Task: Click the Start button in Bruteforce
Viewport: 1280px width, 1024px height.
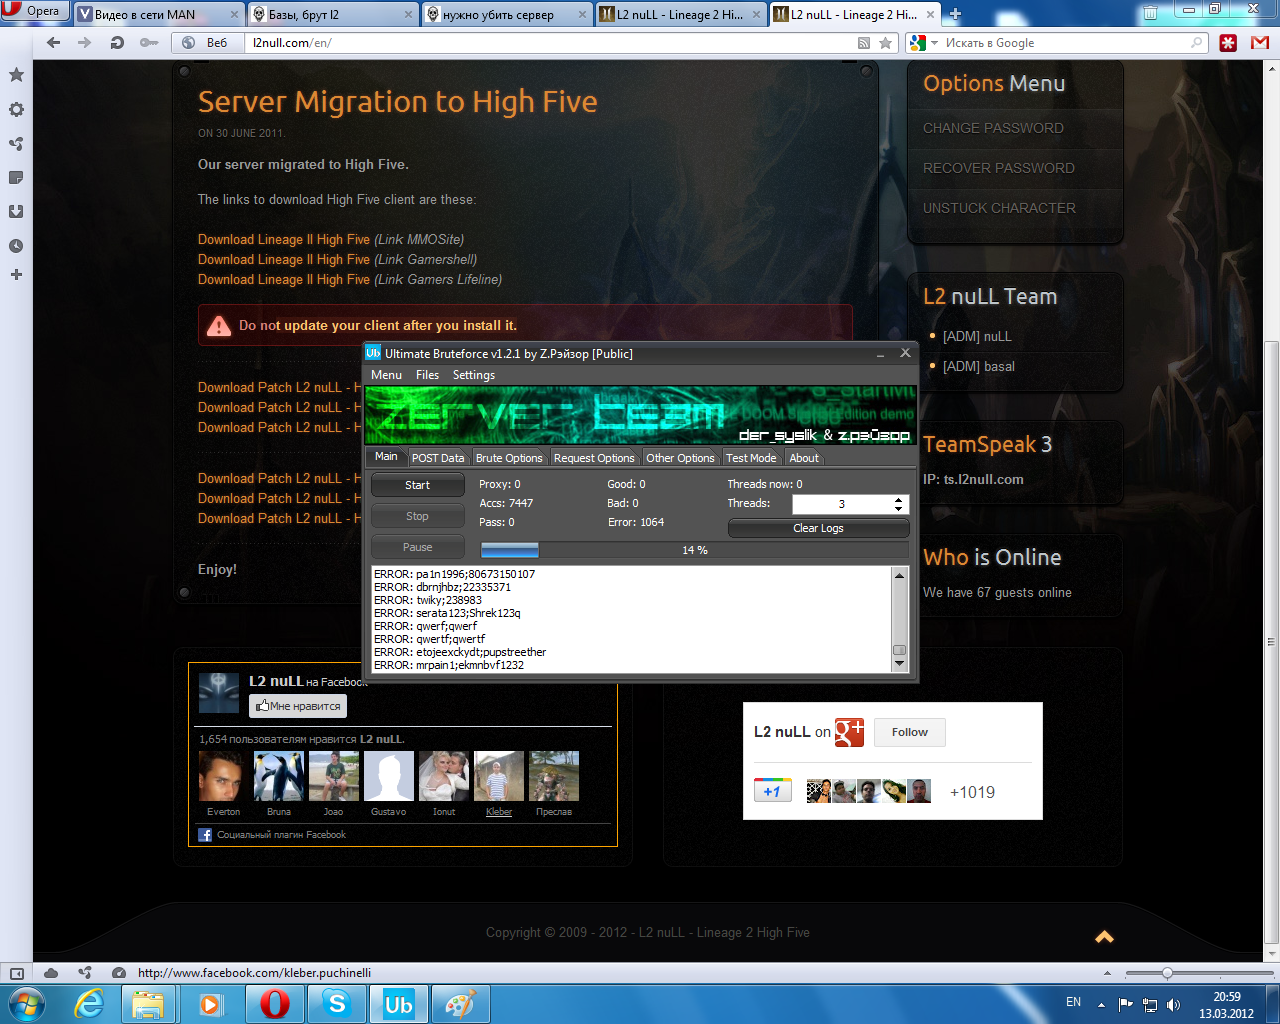Action: pyautogui.click(x=418, y=485)
